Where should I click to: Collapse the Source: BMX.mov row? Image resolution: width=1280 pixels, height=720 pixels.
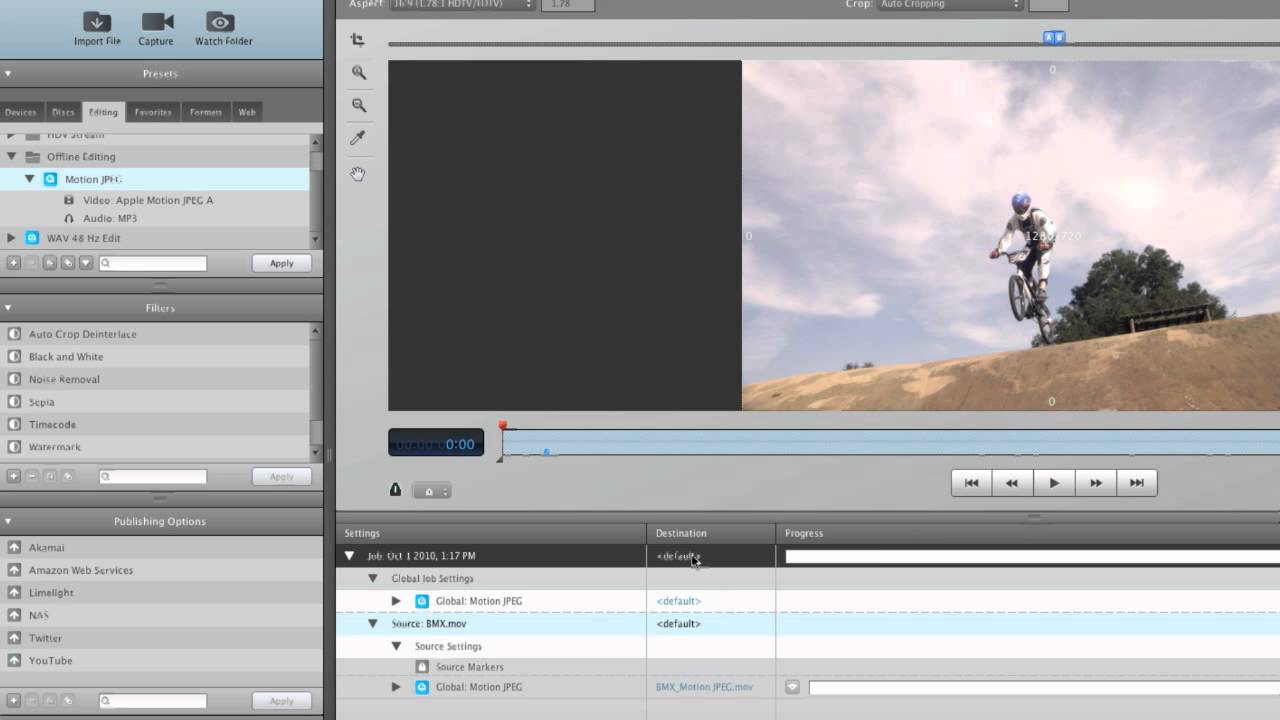coord(373,624)
